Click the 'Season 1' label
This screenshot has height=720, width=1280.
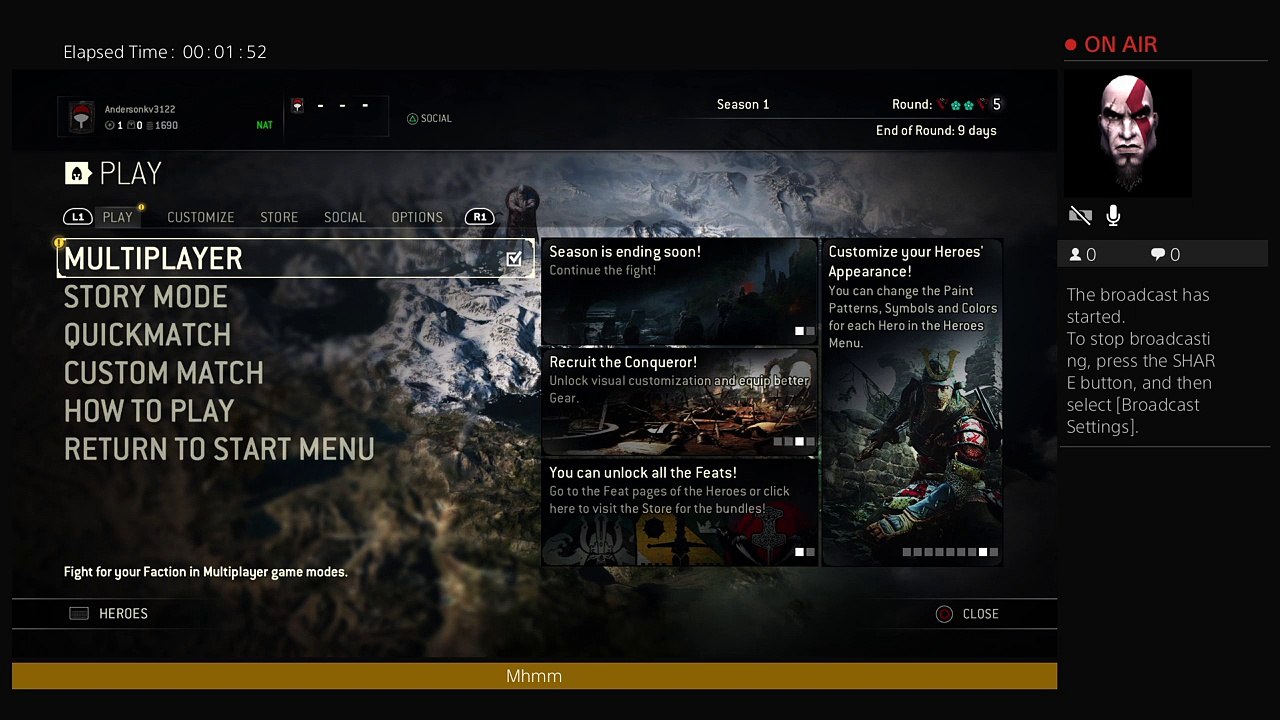tap(743, 104)
